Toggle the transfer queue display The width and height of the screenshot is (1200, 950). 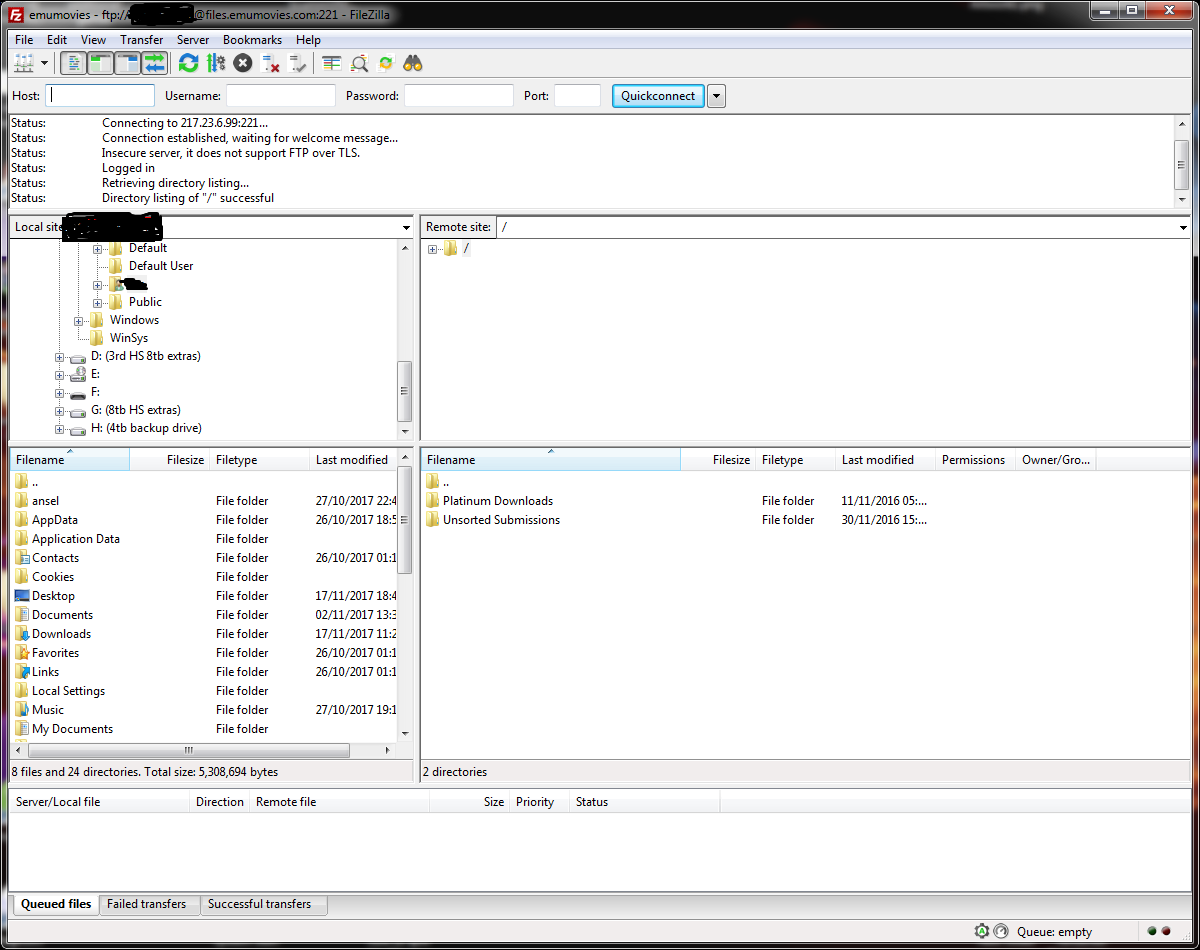154,64
